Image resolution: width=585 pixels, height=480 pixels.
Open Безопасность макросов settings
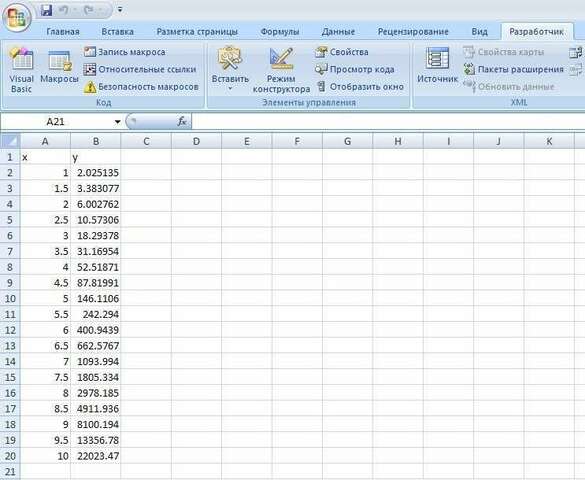click(x=141, y=87)
